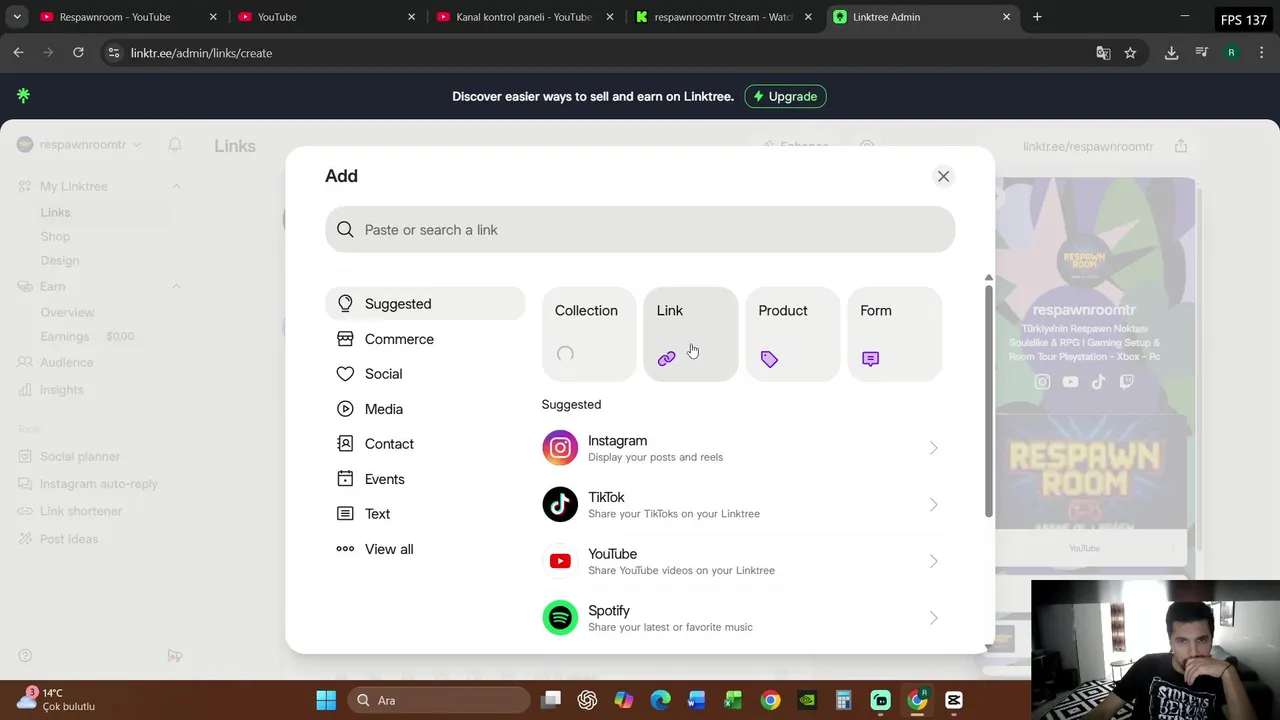The width and height of the screenshot is (1280, 720).
Task: Click the TikTok logo icon
Action: click(560, 504)
